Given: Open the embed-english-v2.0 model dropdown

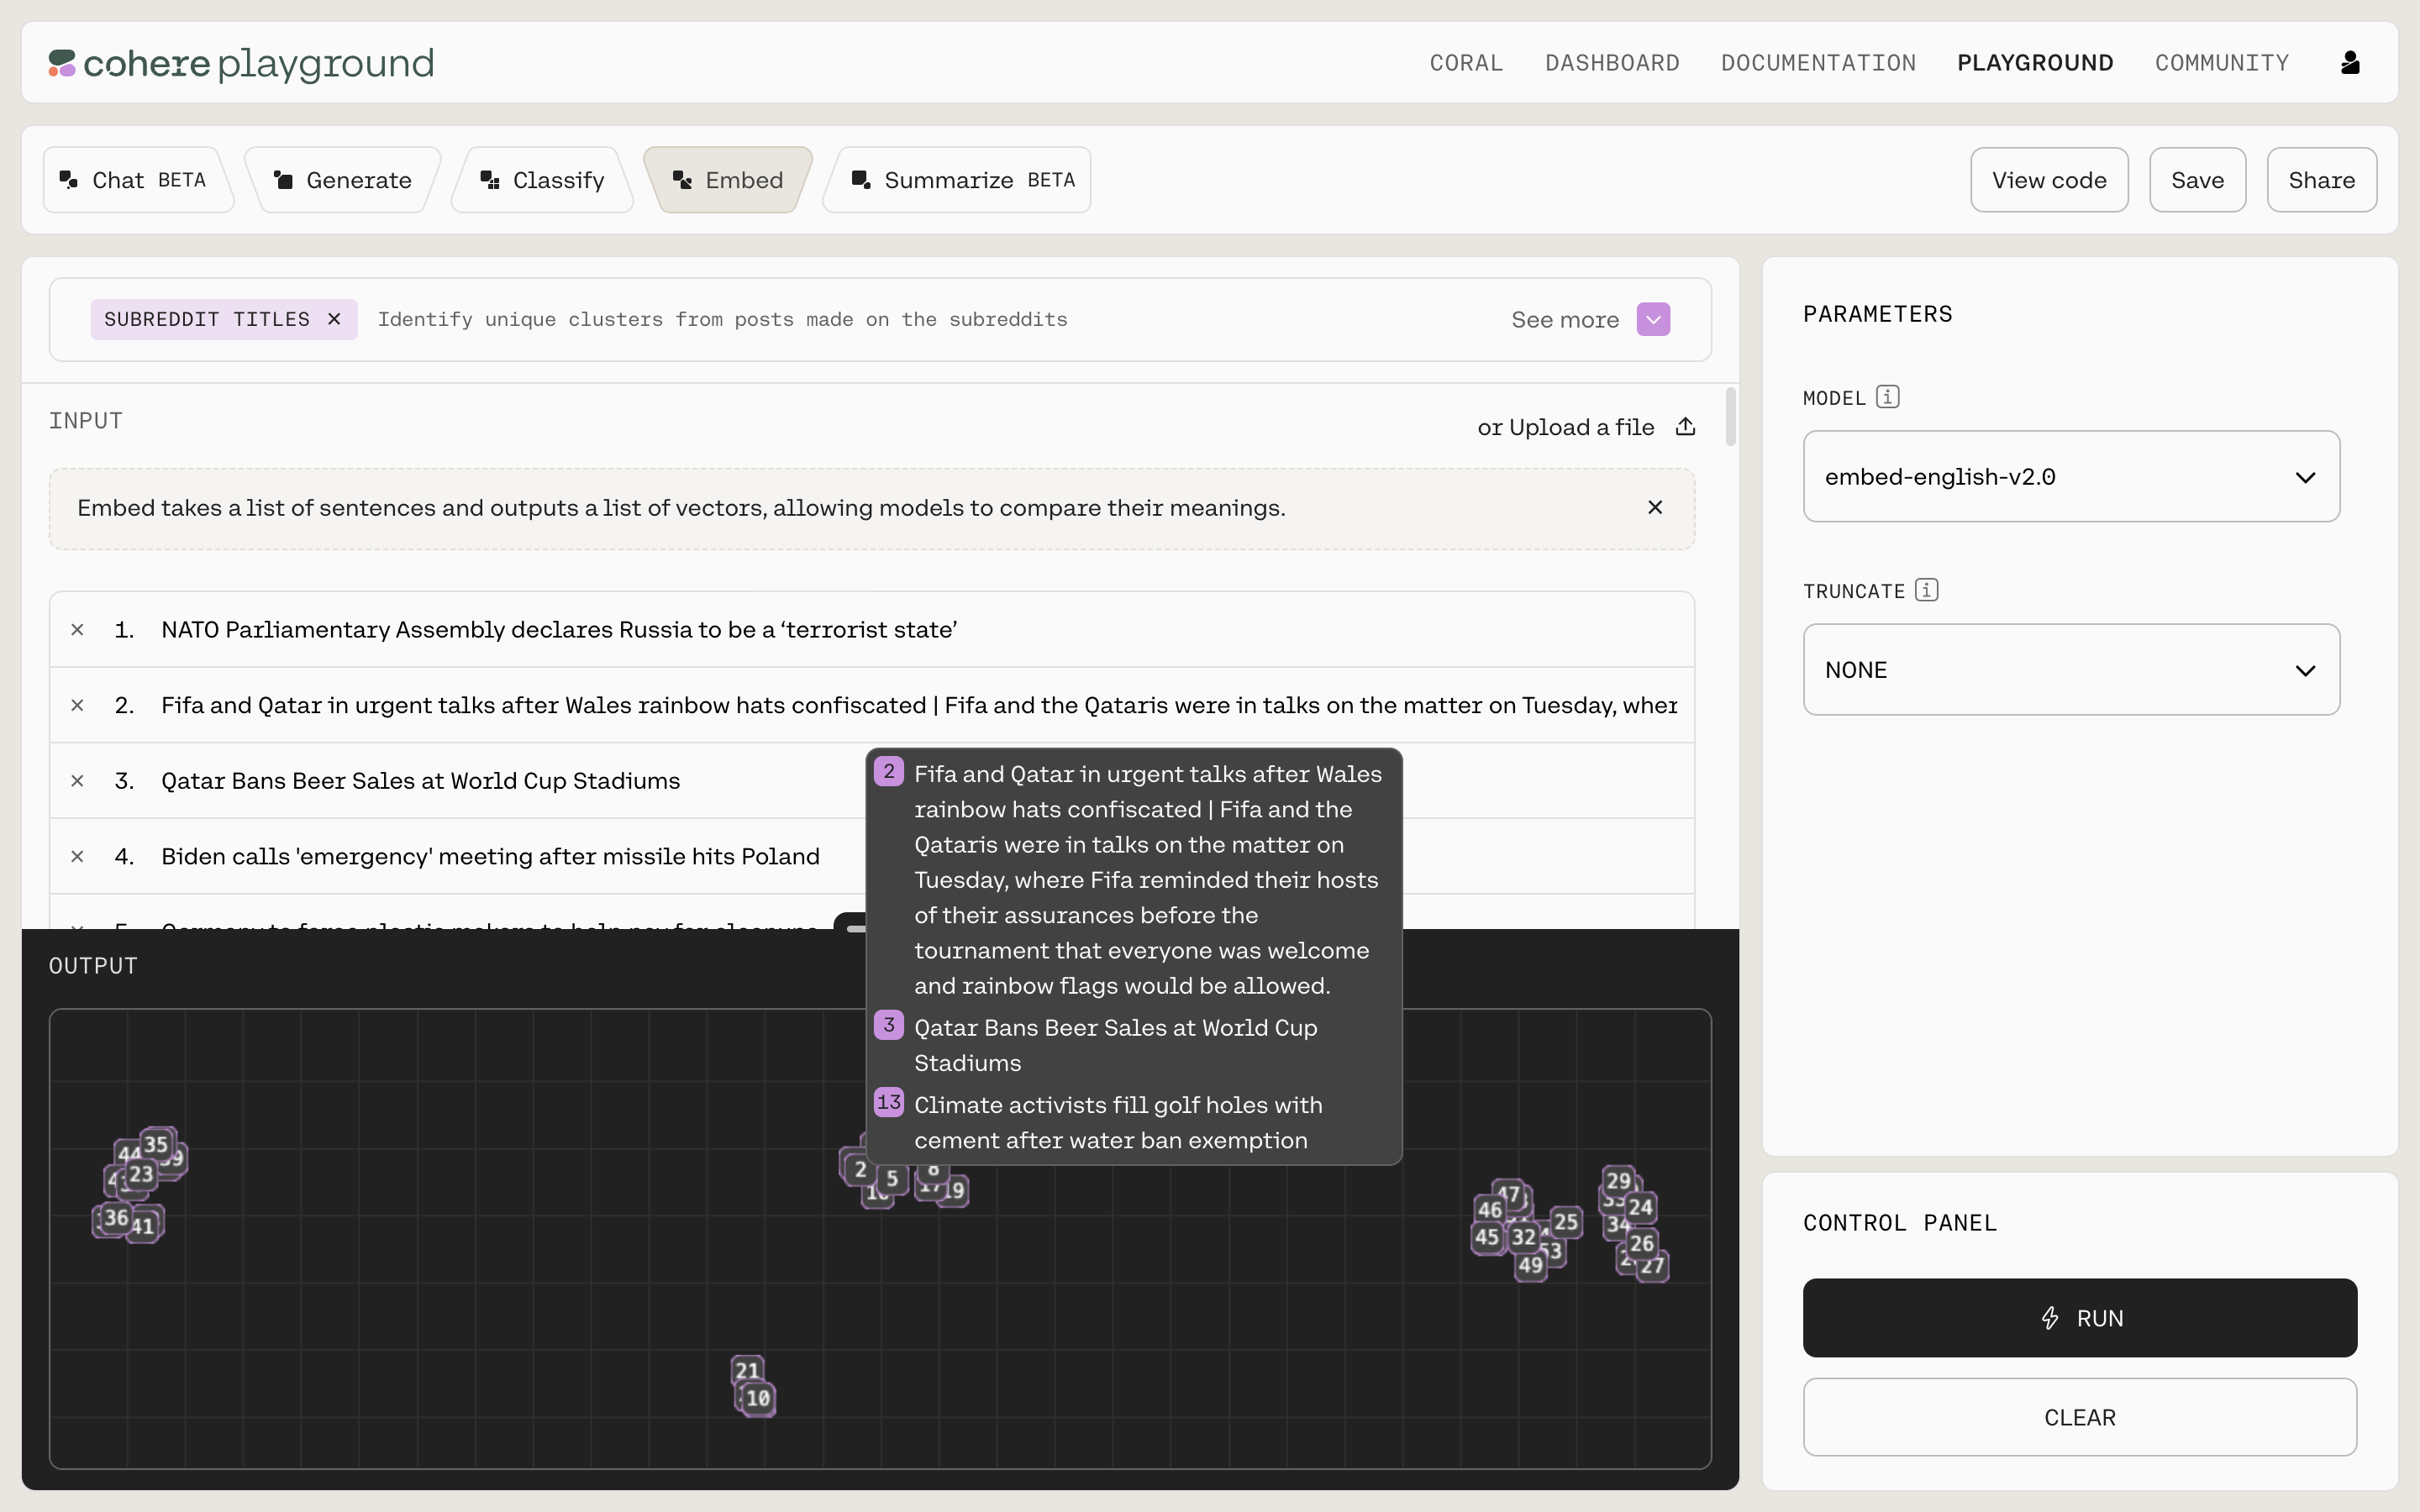Looking at the screenshot, I should pos(2070,477).
